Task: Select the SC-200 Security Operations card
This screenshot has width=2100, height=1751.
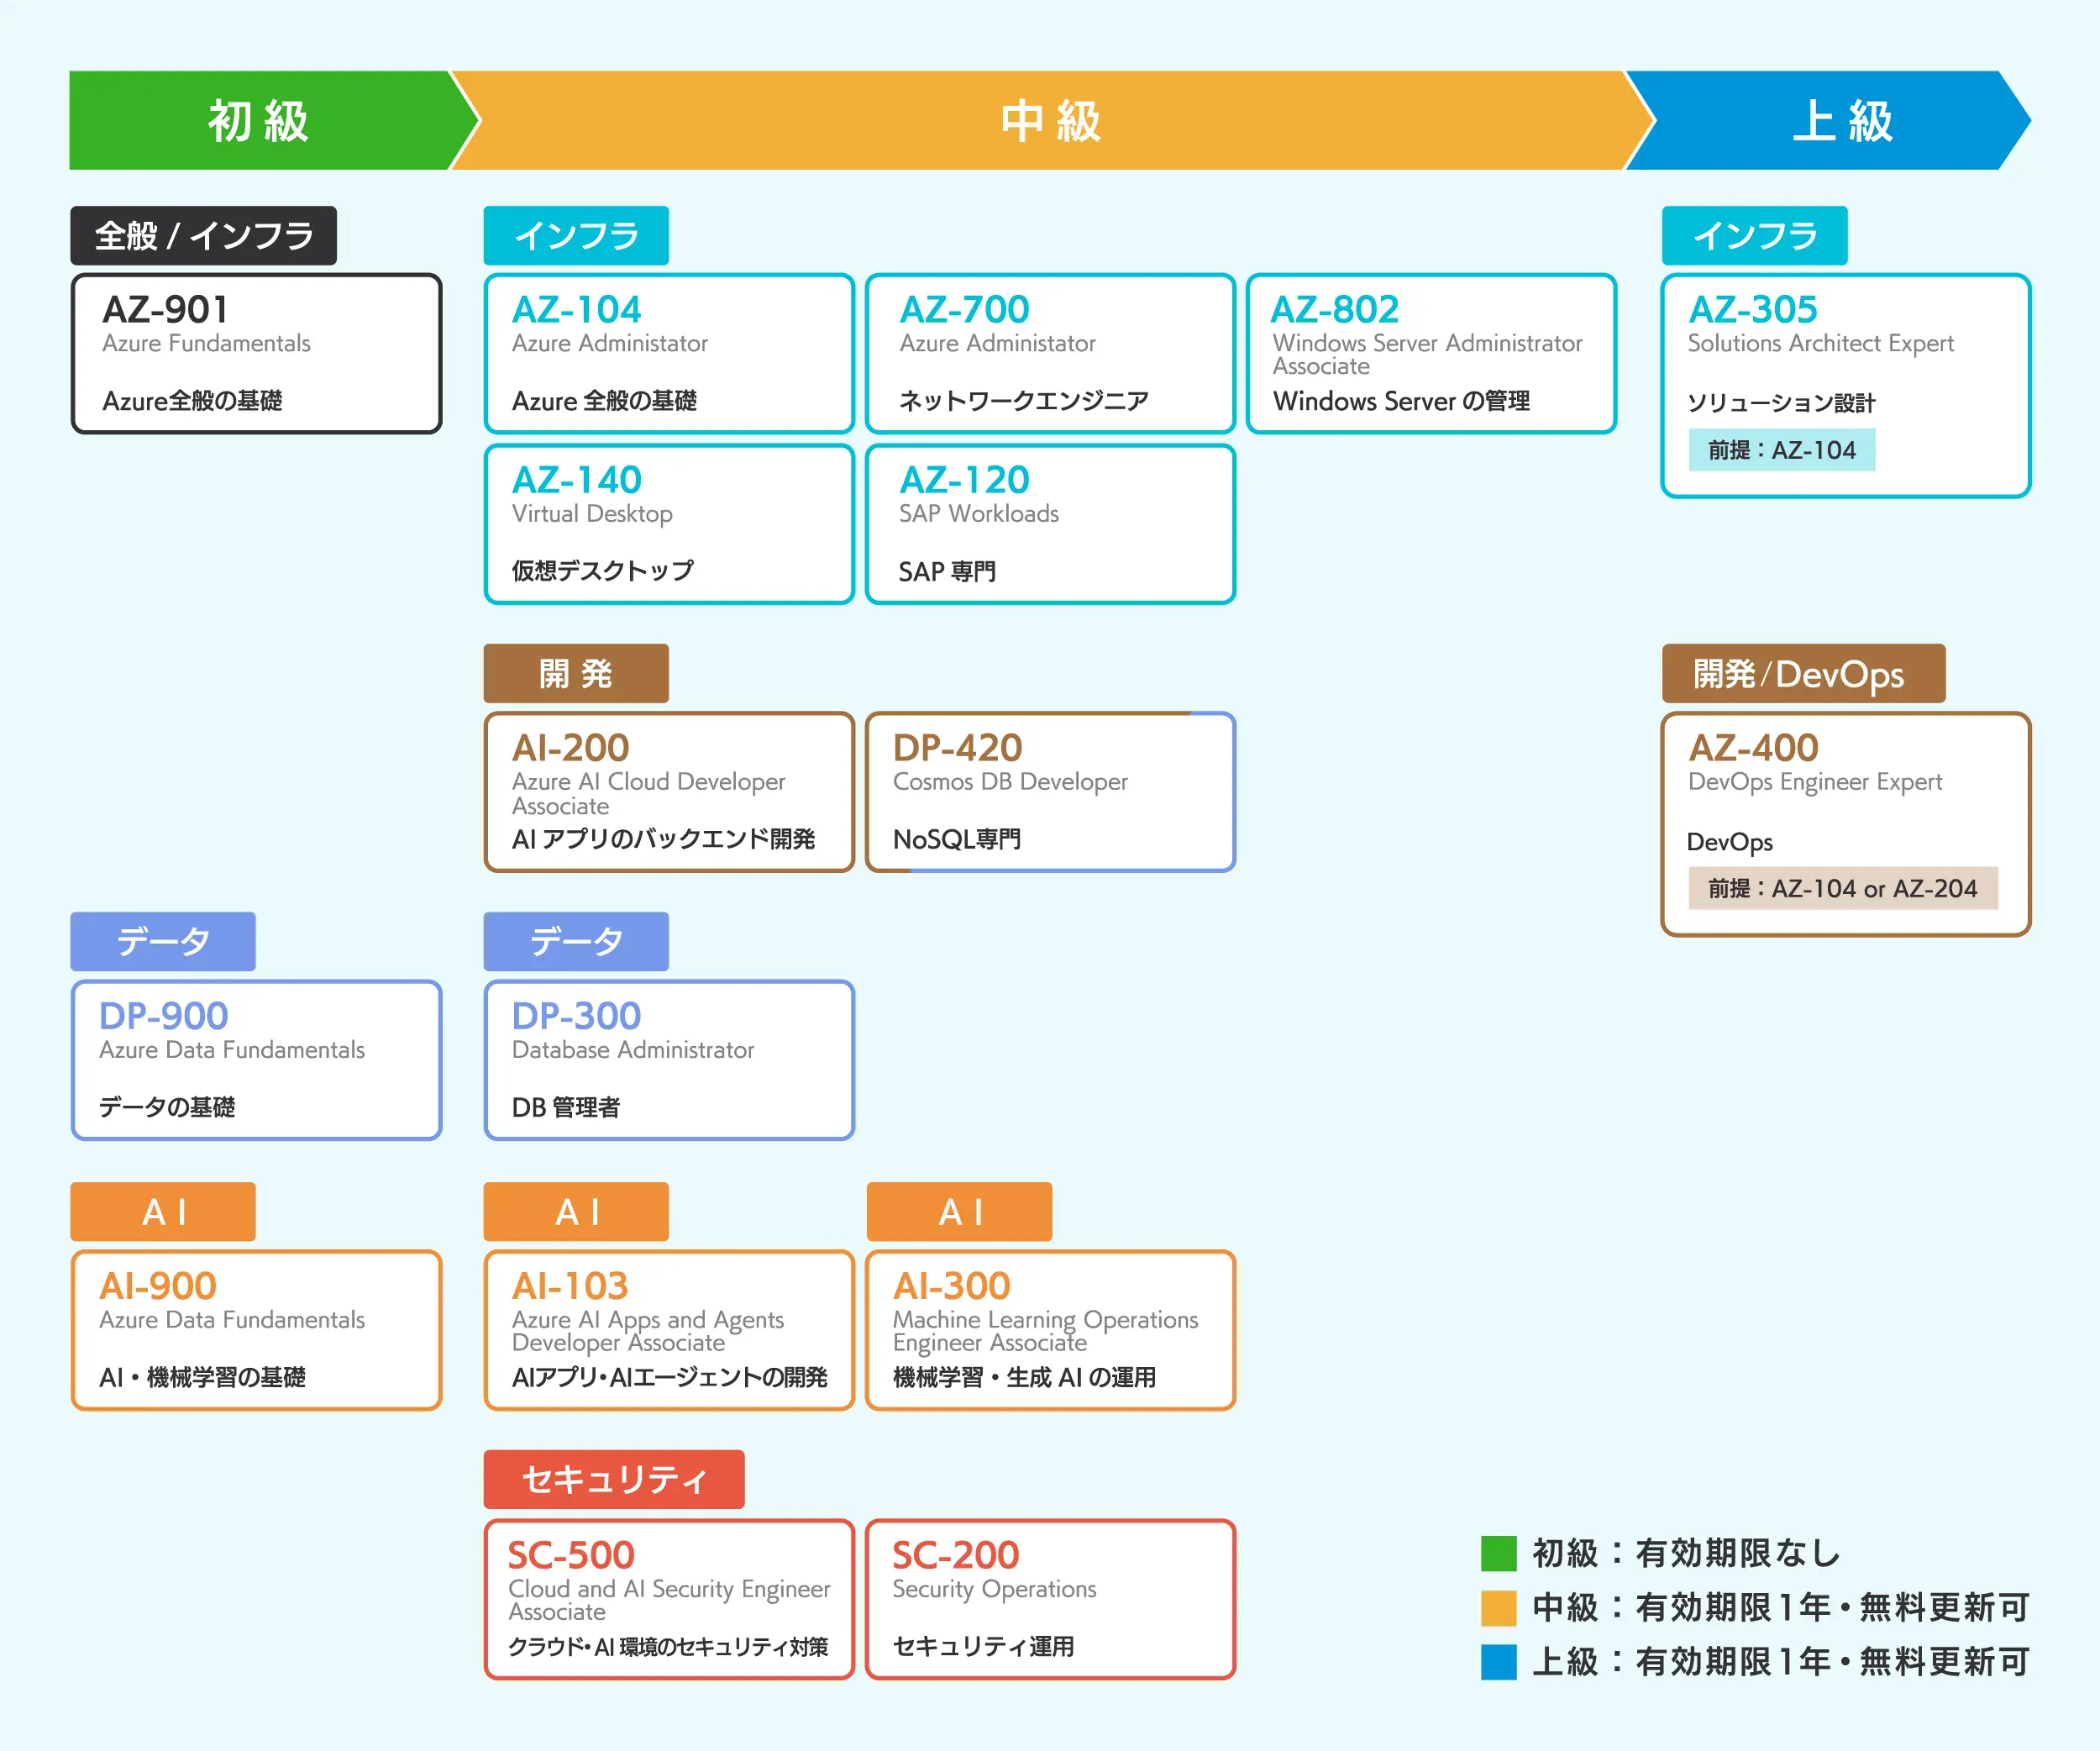Action: point(1050,1599)
